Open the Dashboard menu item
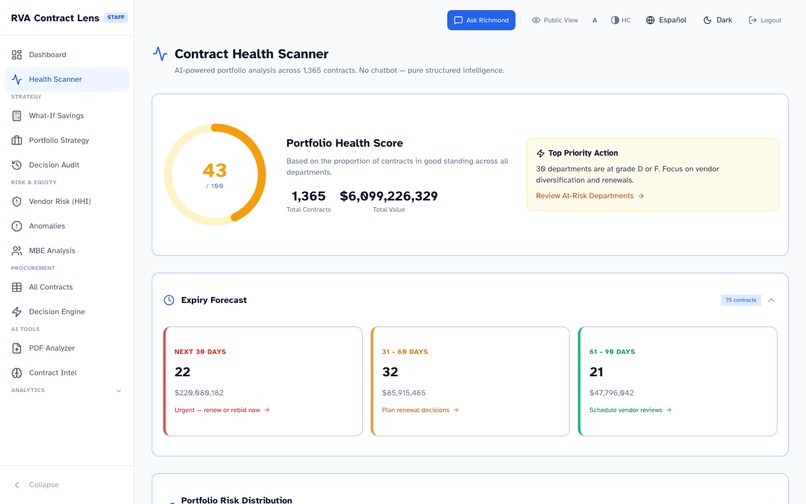This screenshot has width=806, height=504. coord(67,55)
